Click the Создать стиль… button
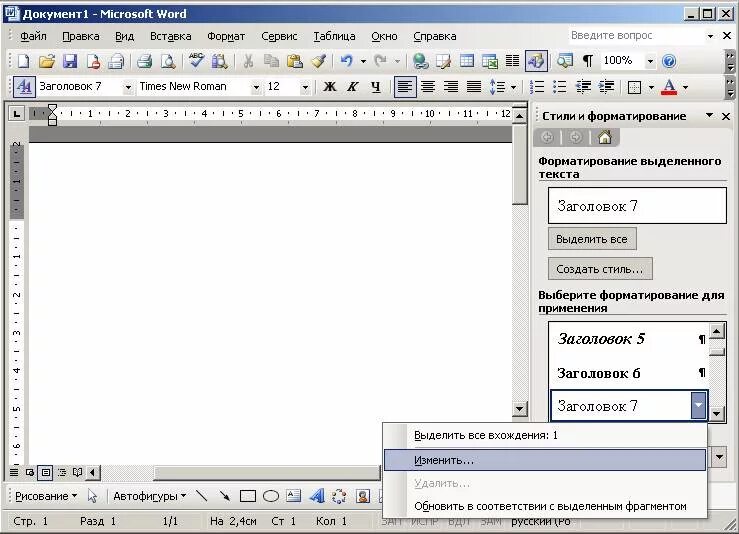The image size is (739, 534). (x=600, y=269)
